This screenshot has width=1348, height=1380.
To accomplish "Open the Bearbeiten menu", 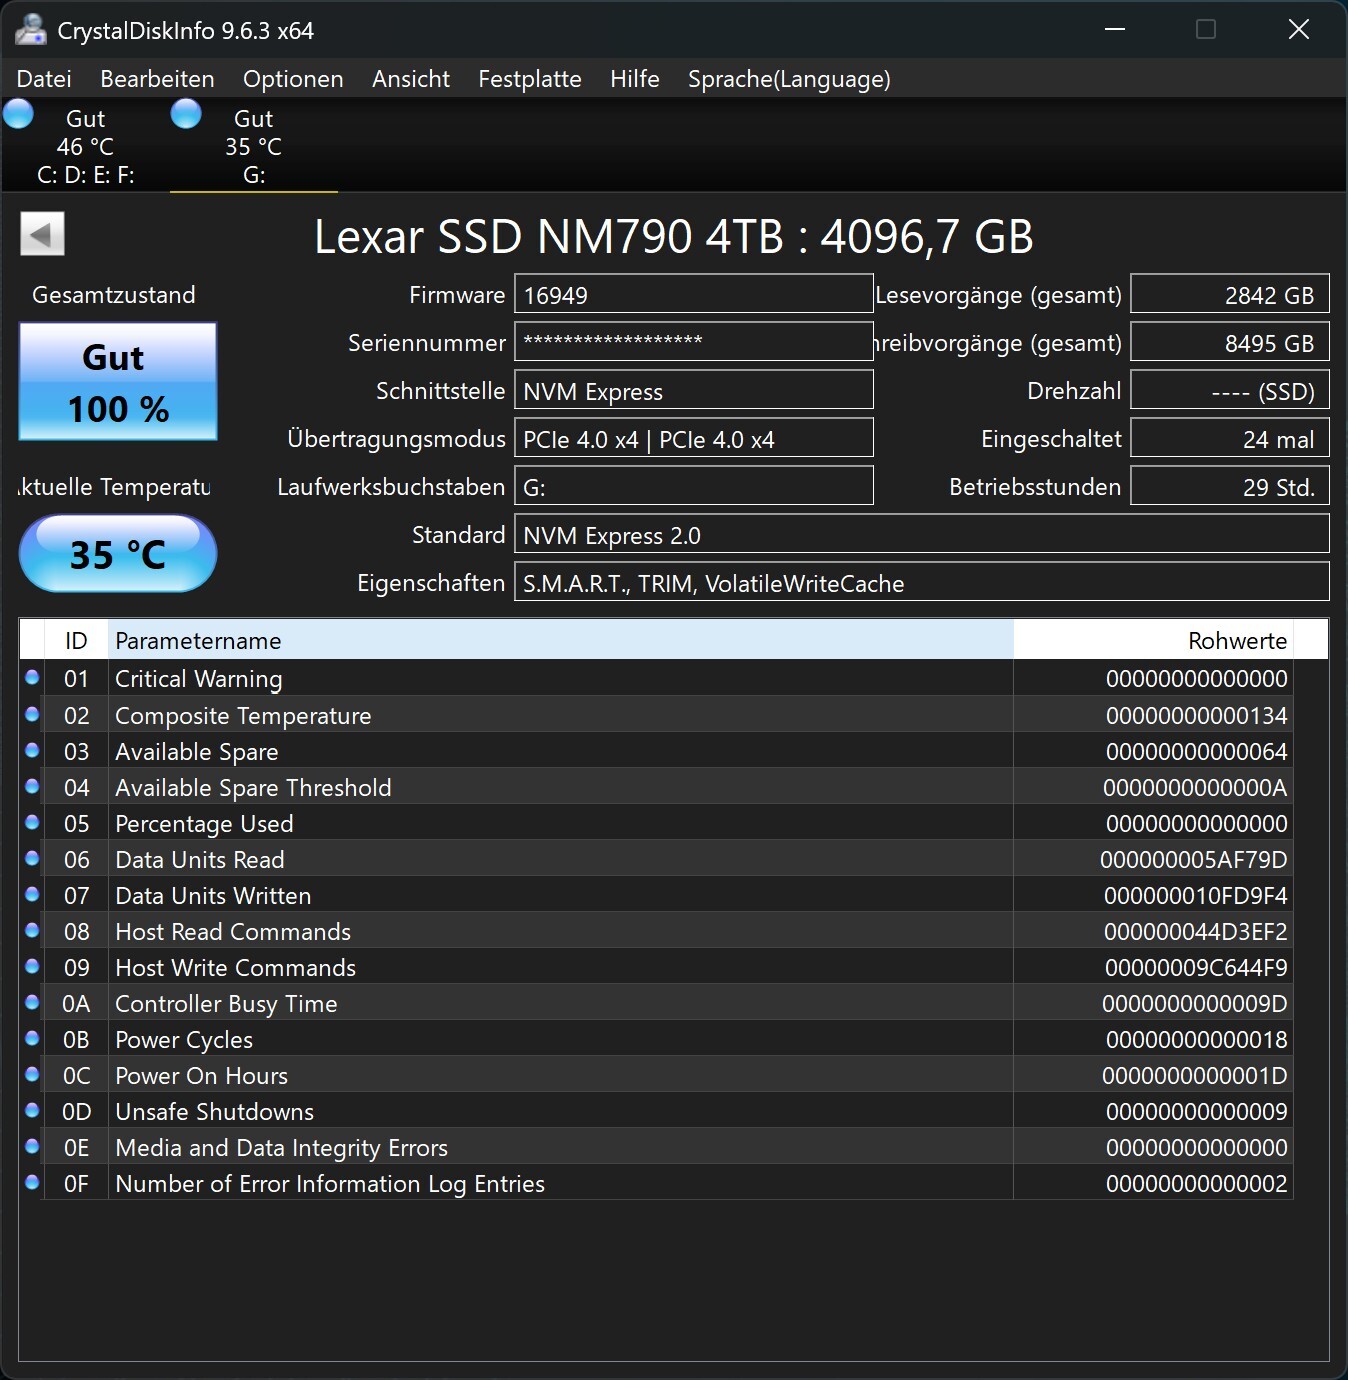I will [157, 79].
